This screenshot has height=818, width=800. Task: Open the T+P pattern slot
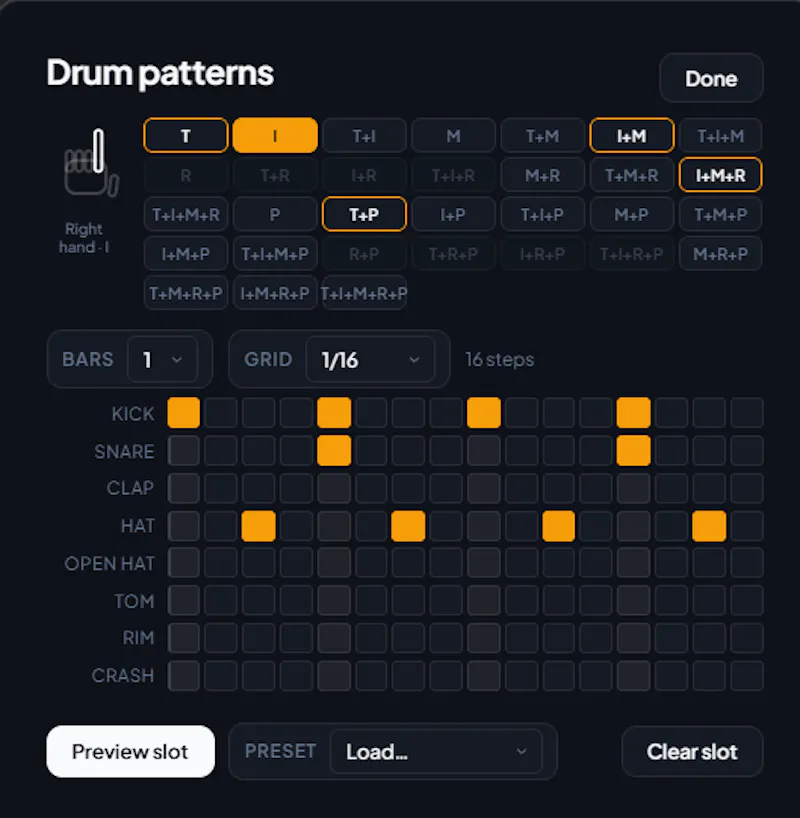[x=364, y=214]
